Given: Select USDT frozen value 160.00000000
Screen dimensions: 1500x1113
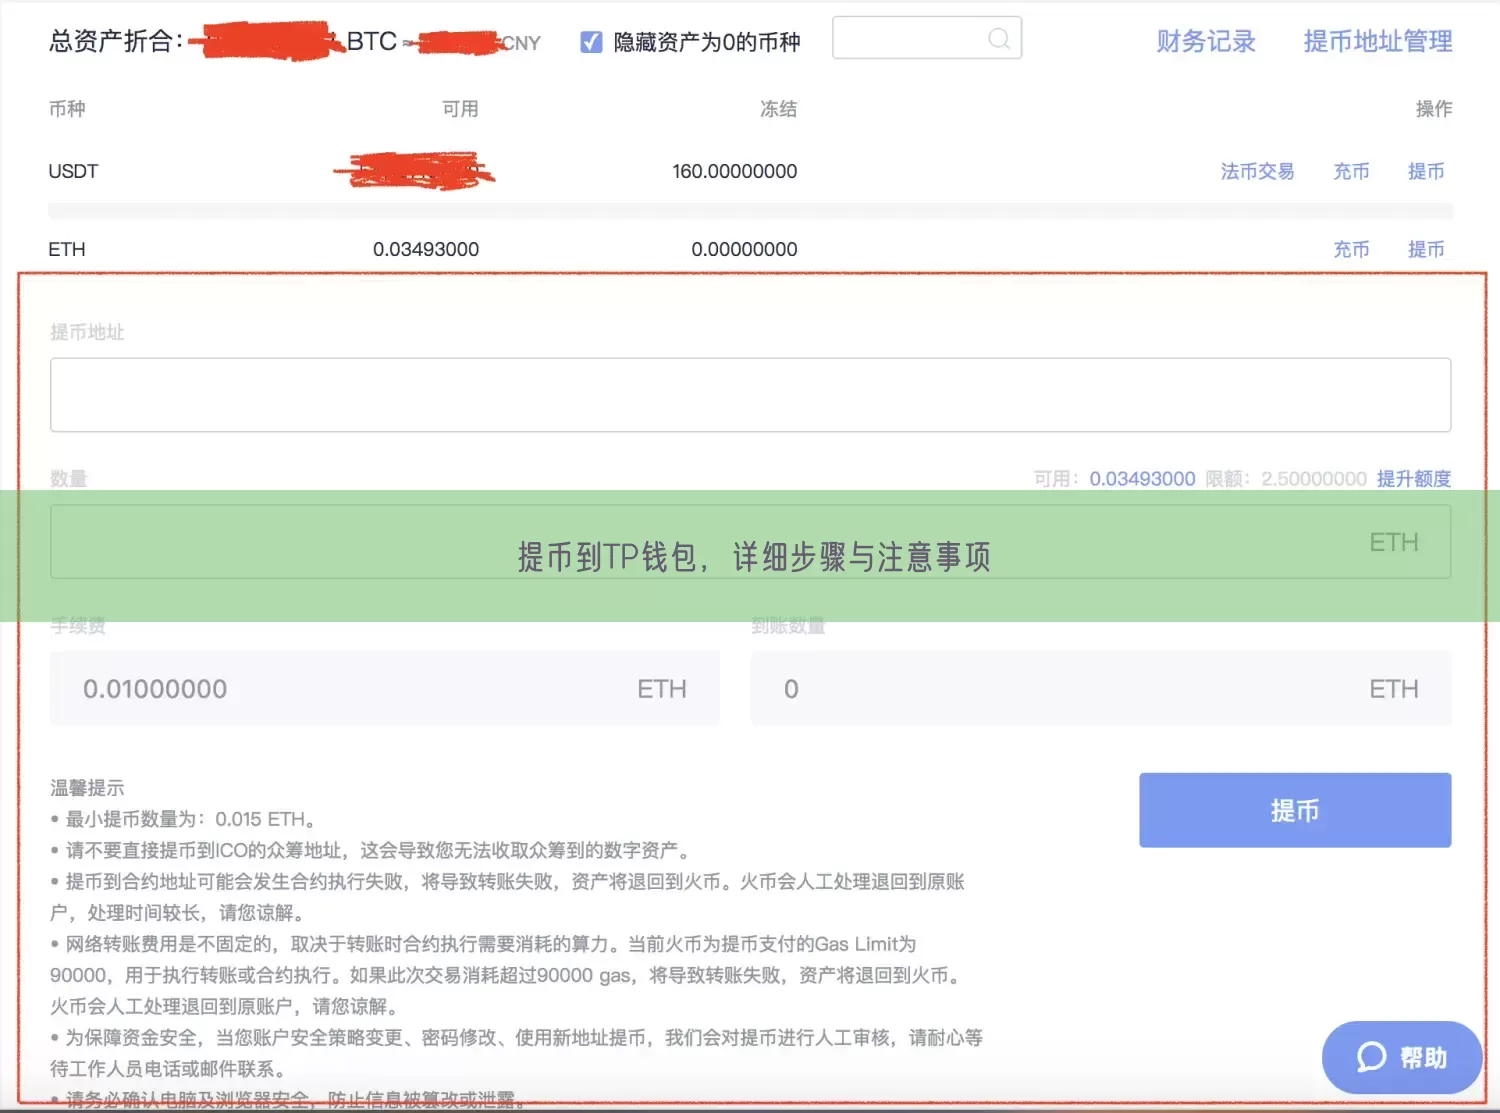Looking at the screenshot, I should coord(735,171).
